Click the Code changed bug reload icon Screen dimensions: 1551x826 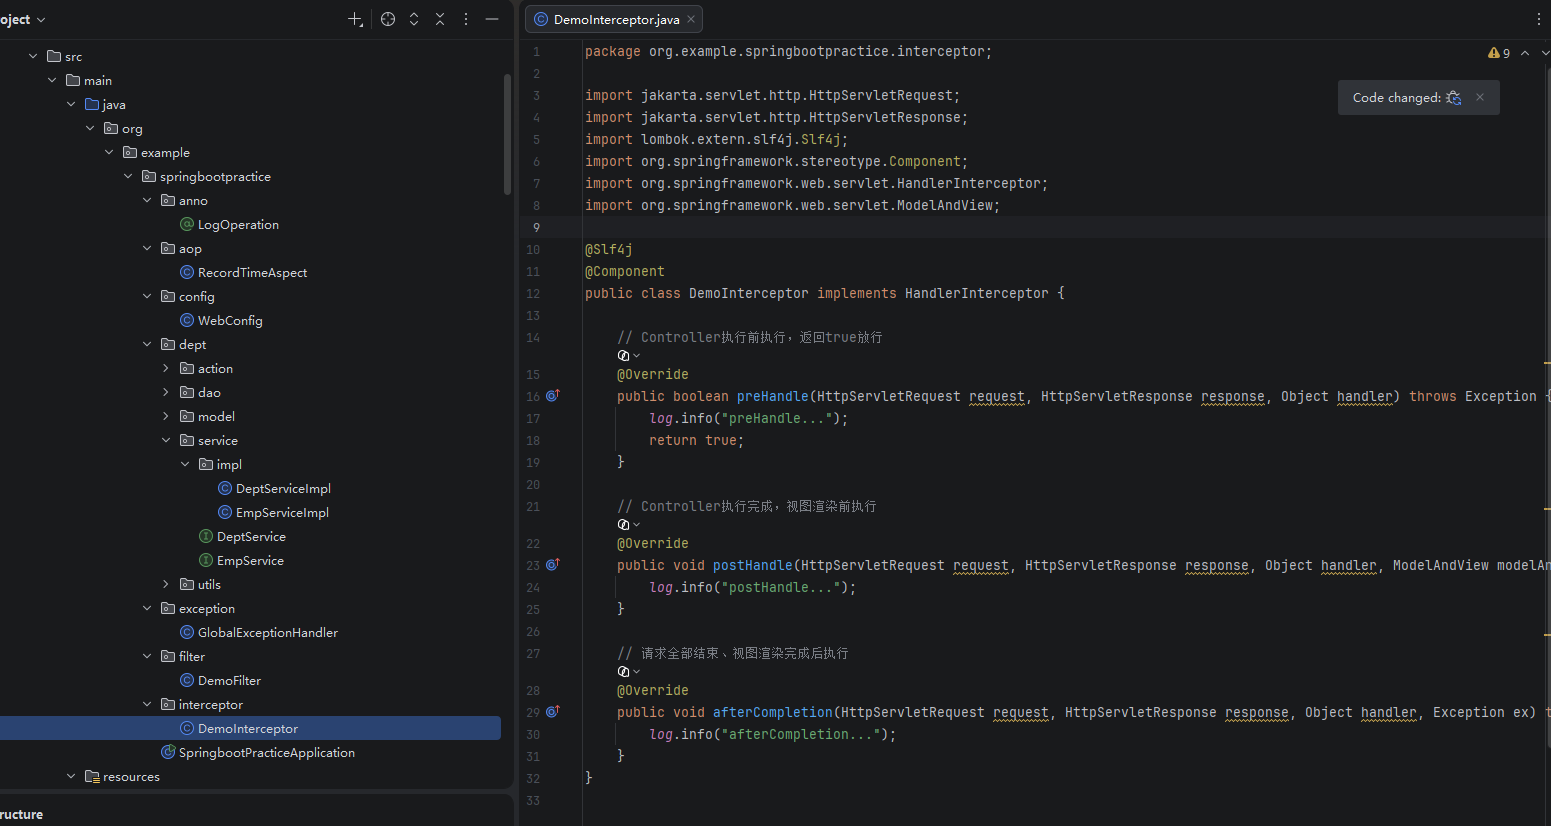1454,98
